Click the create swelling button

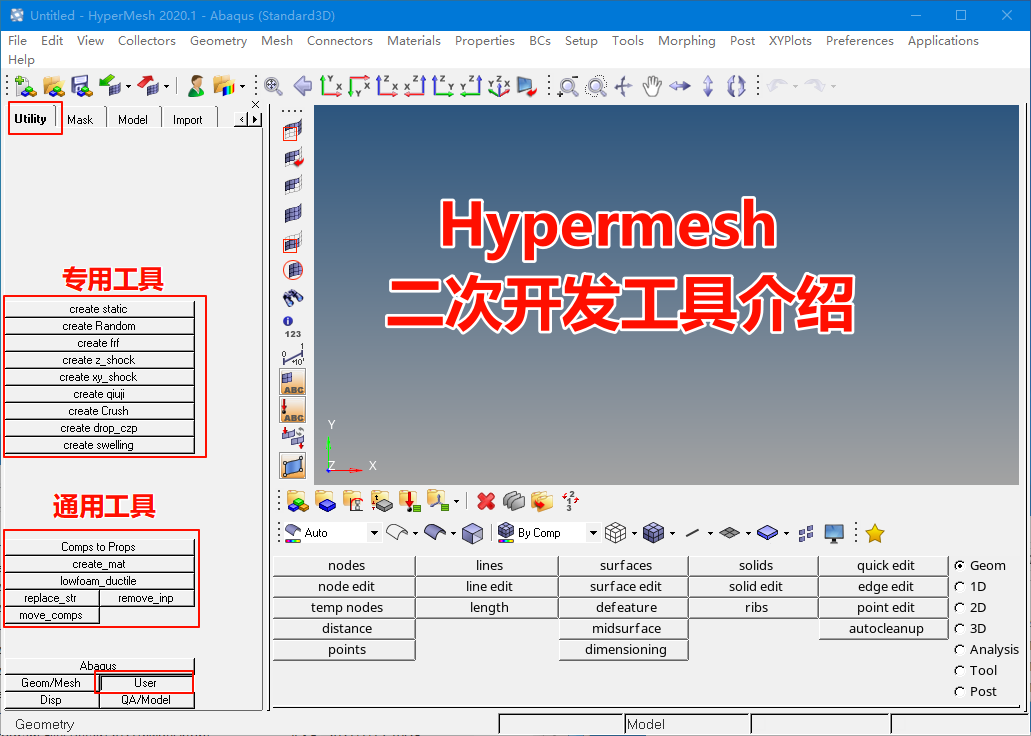pos(99,445)
